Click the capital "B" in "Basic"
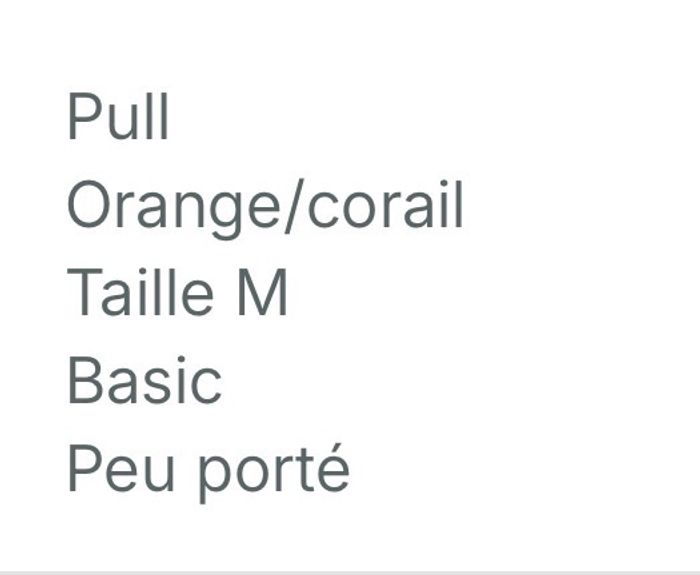The image size is (700, 575). coord(84,381)
